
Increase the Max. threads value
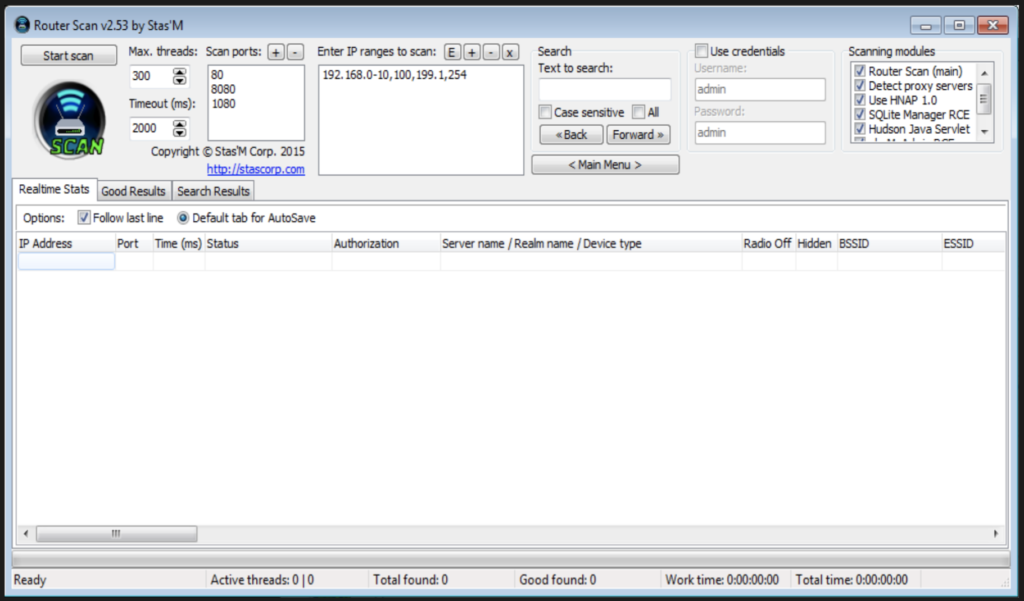(x=180, y=72)
